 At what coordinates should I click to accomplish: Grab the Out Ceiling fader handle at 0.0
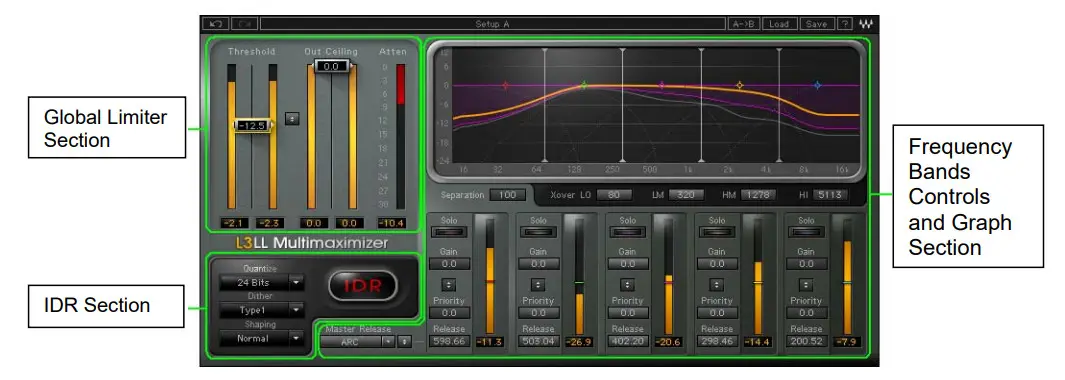331,66
